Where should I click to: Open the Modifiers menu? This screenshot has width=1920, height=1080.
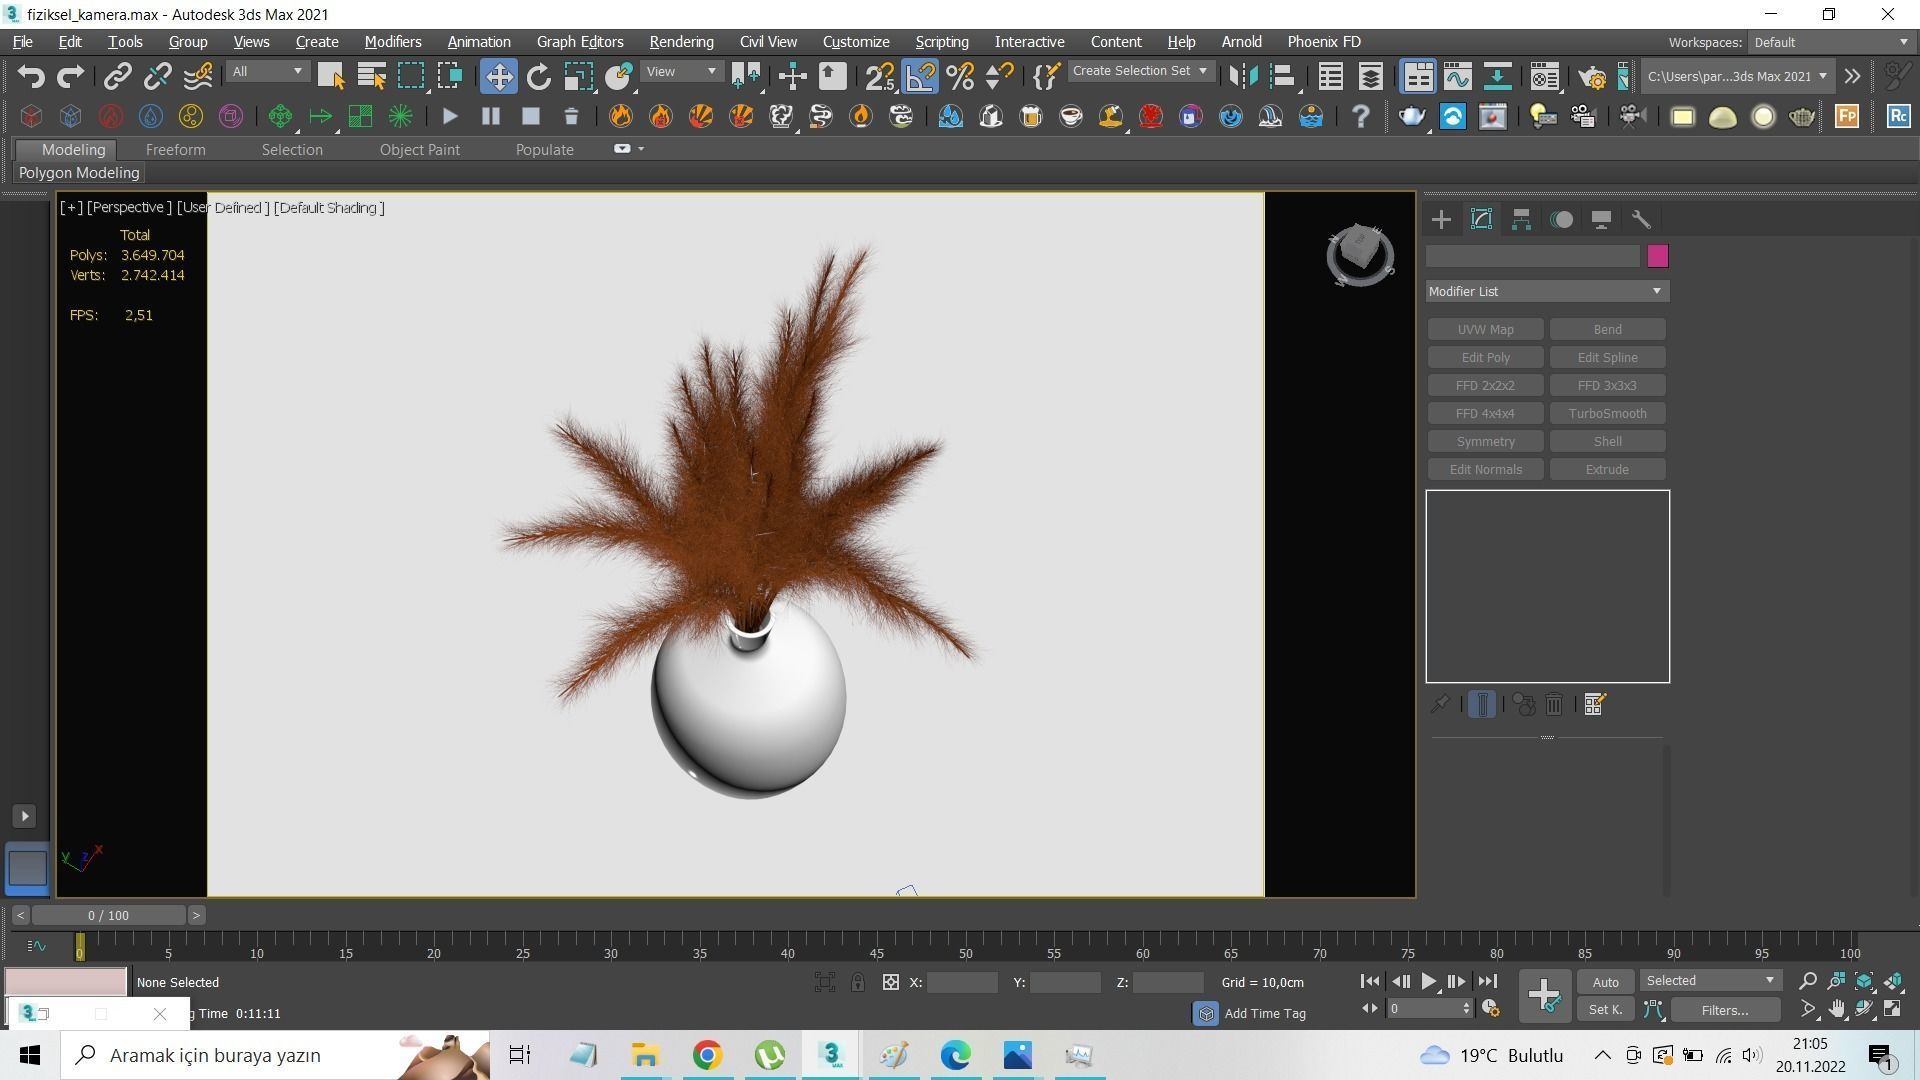click(x=392, y=42)
